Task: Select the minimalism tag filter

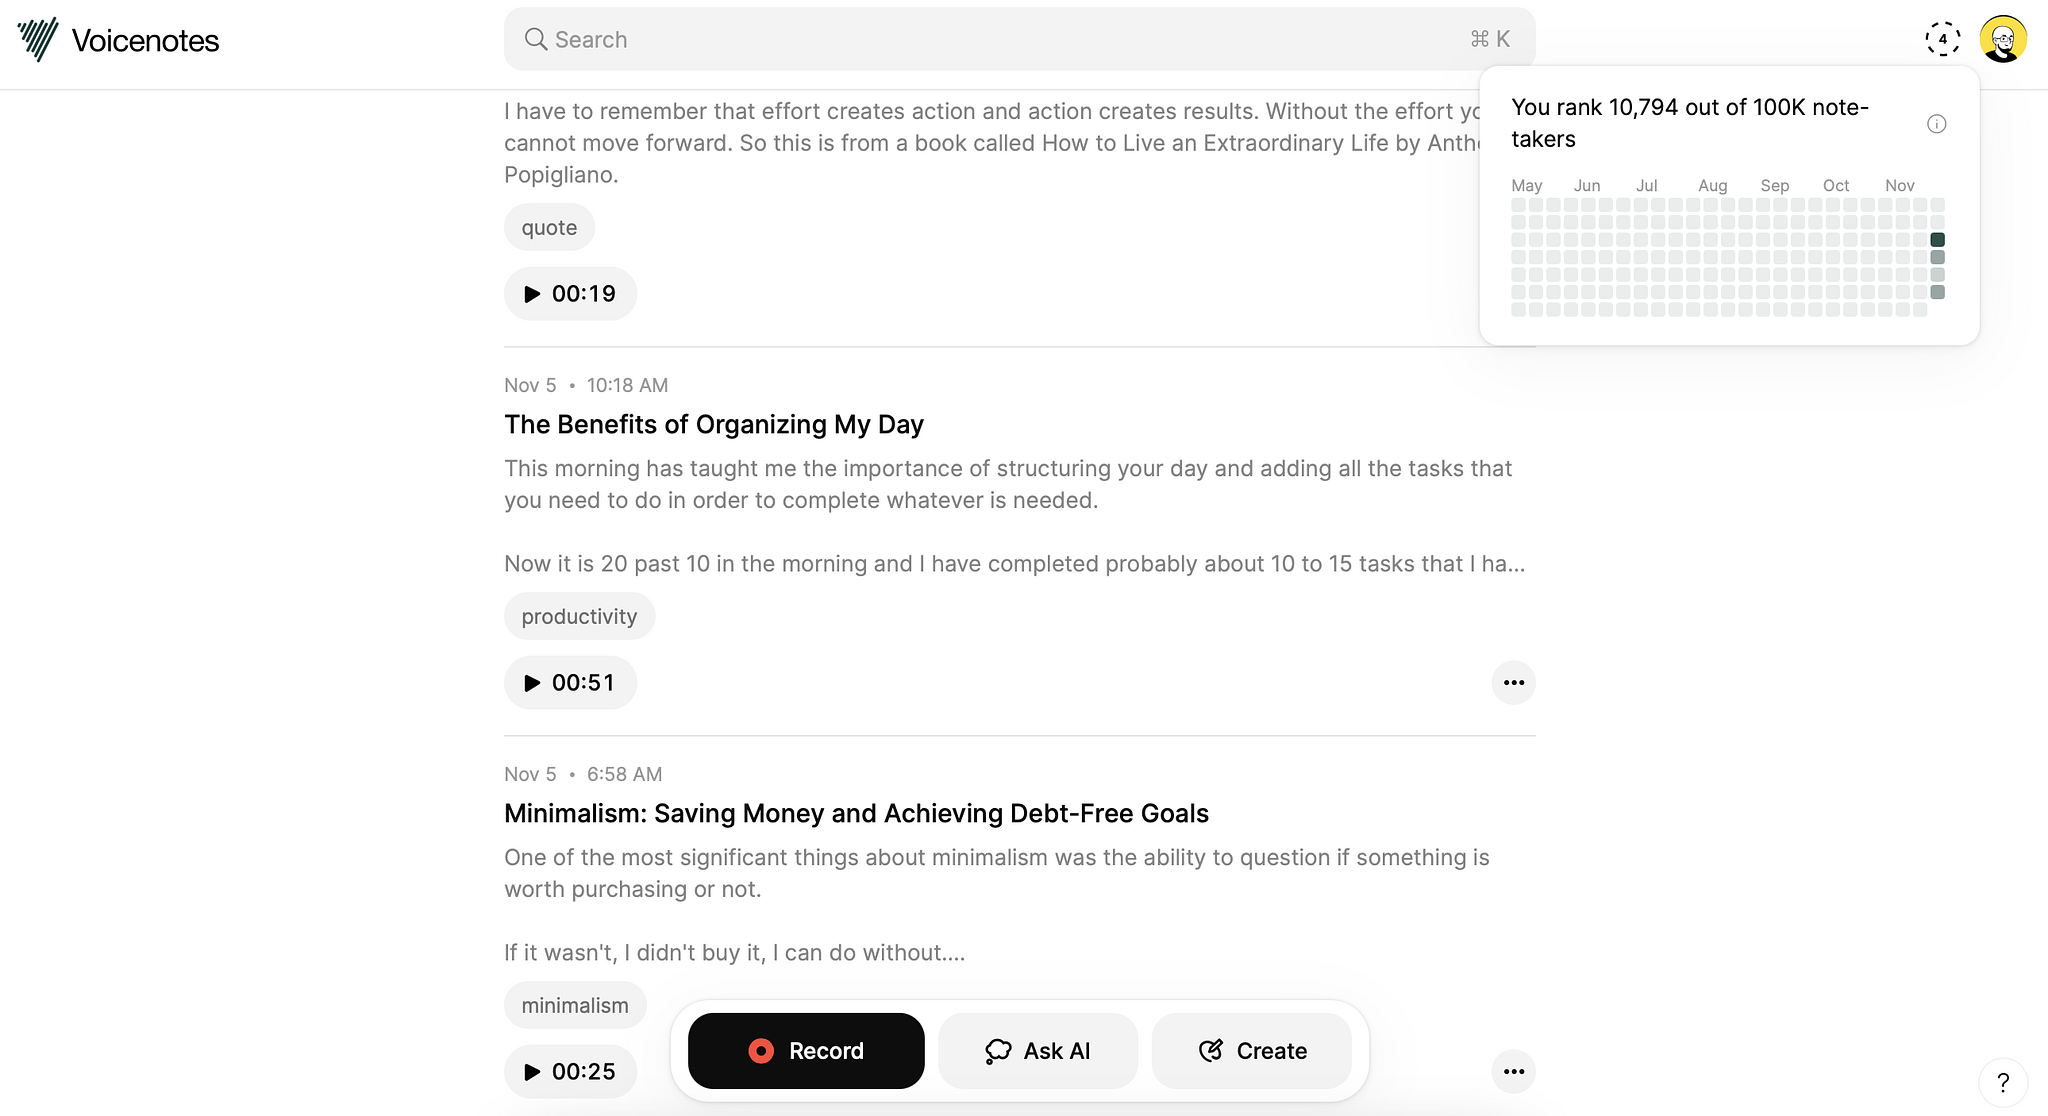Action: click(x=574, y=1003)
